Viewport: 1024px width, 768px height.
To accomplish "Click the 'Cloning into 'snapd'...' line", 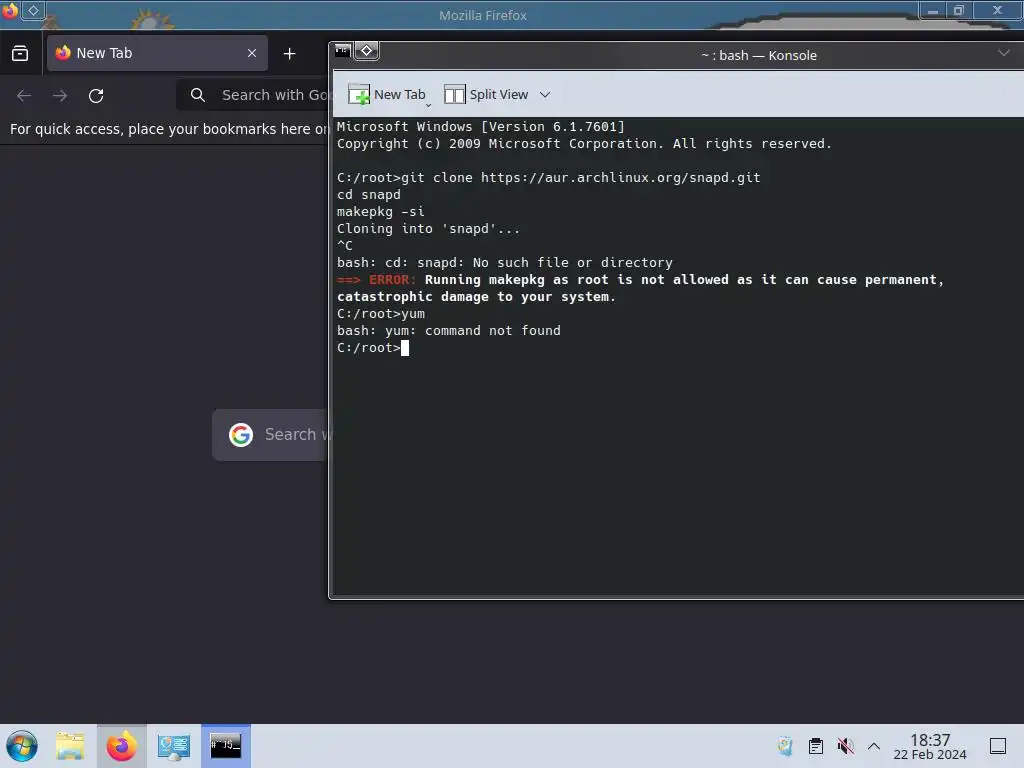I will pos(428,229).
